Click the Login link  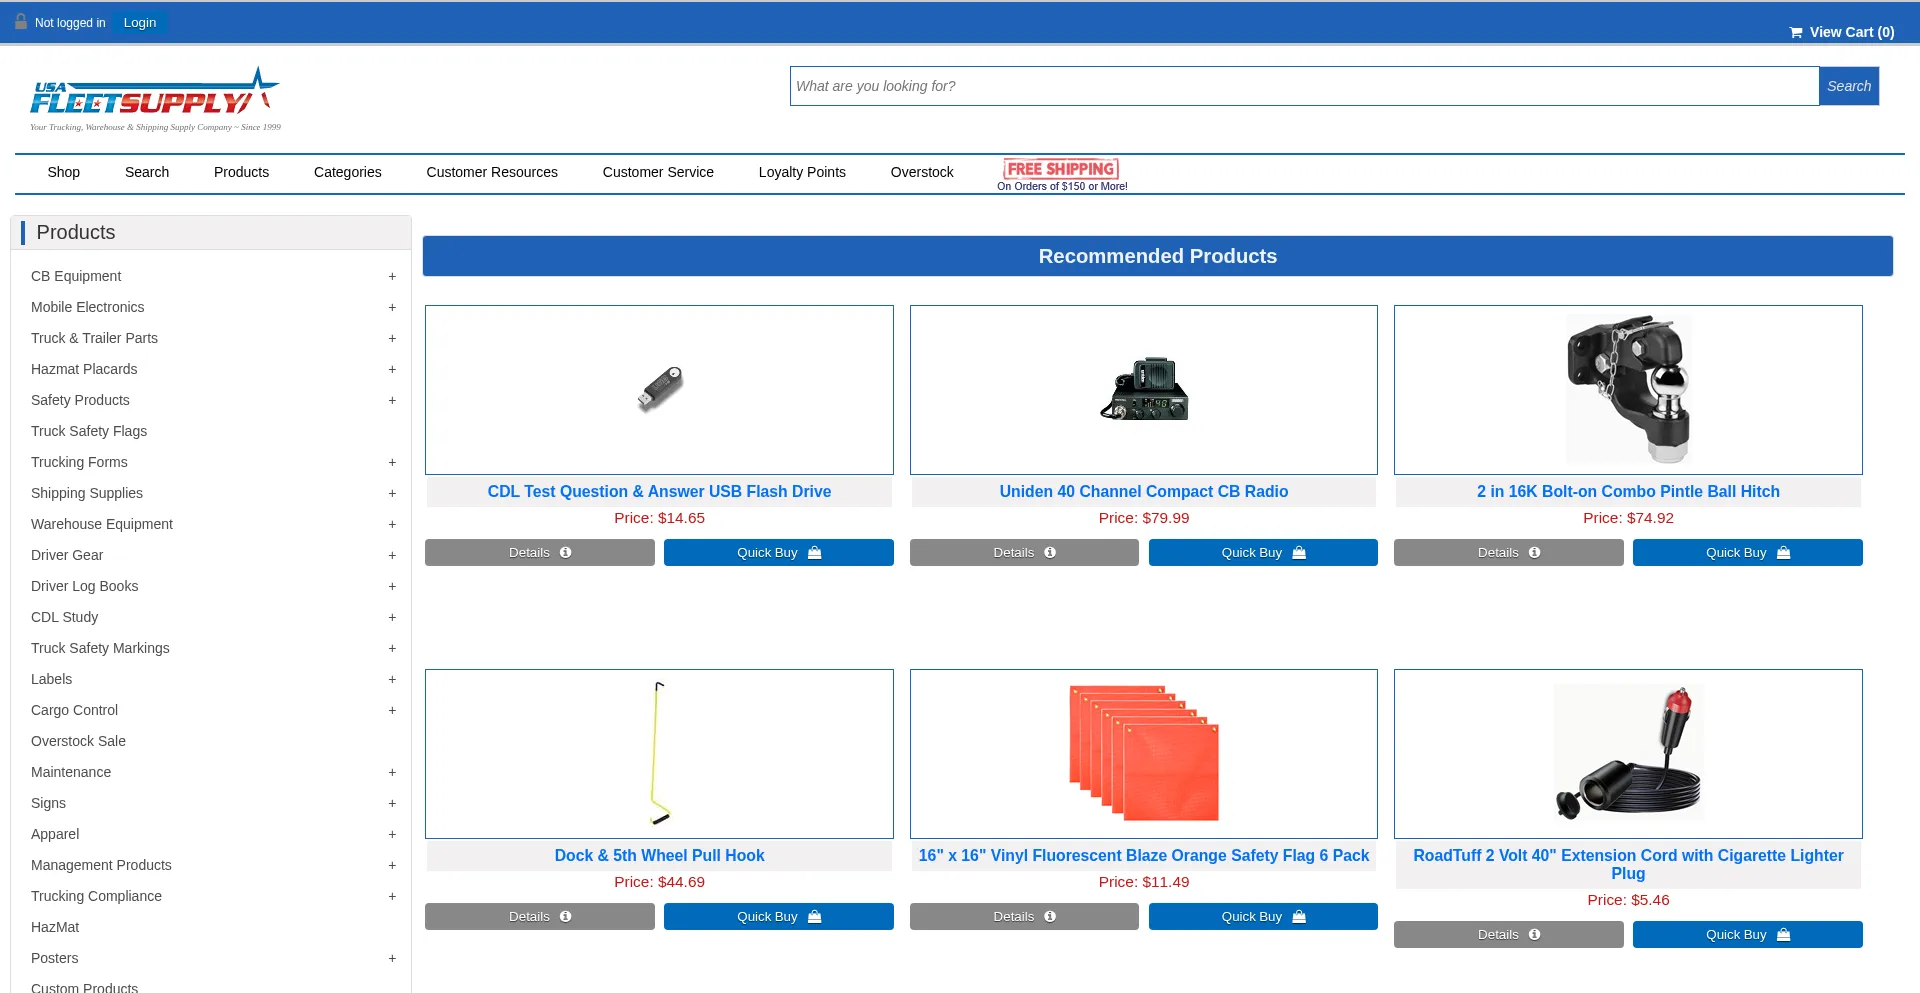point(139,23)
